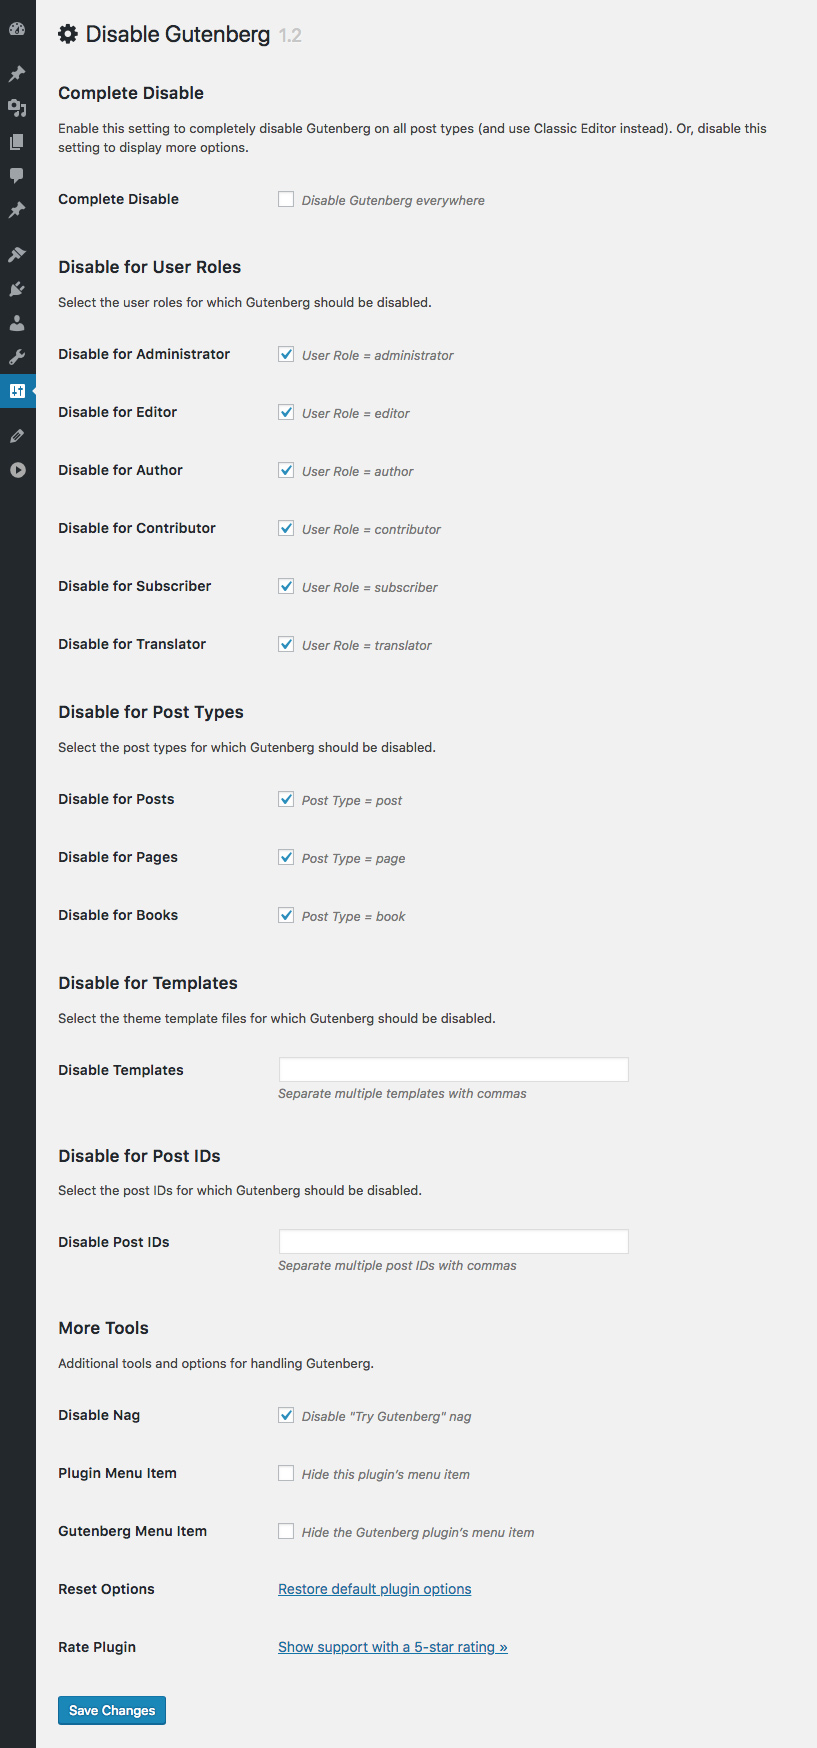Viewport: 817px width, 1748px height.
Task: Click the "User Role = subscriber" label
Action: (x=370, y=587)
